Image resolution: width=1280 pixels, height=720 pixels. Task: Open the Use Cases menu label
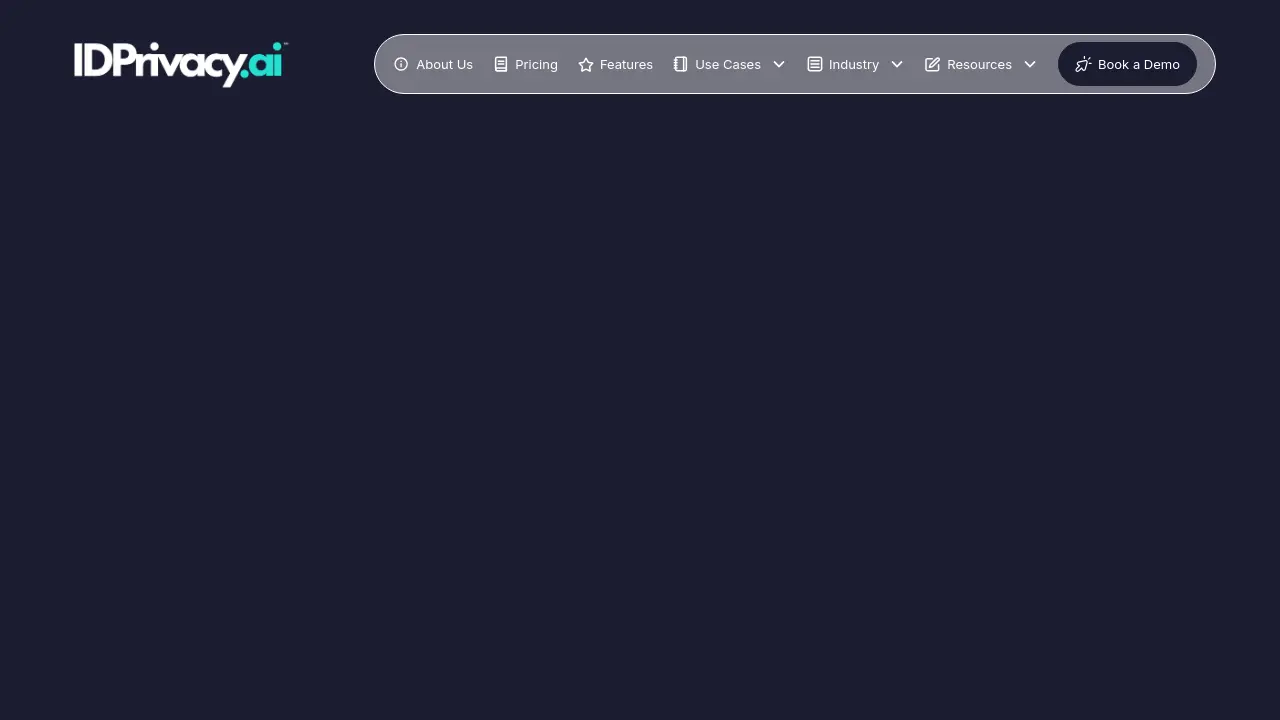coord(728,64)
